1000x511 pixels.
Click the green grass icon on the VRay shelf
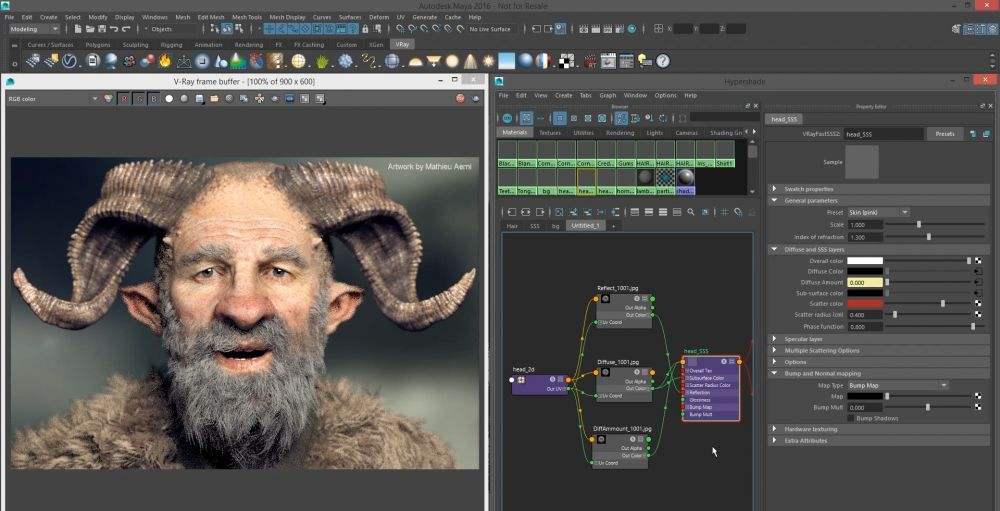[x=322, y=61]
